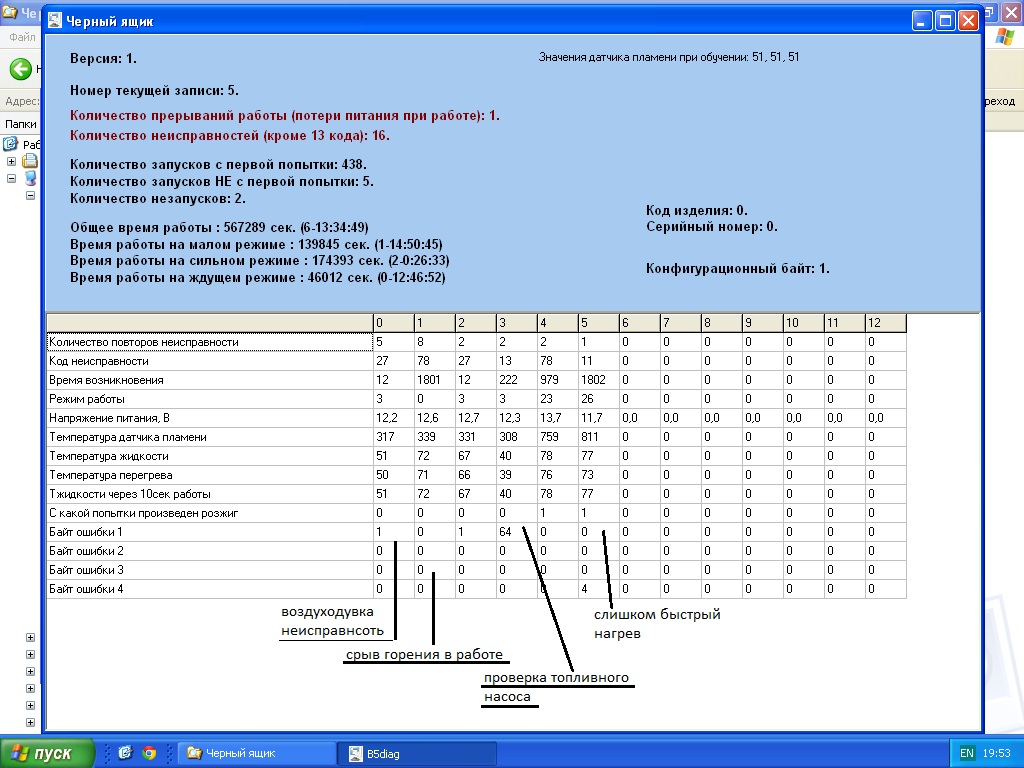Select row label Байт ошибки 4

(210, 588)
